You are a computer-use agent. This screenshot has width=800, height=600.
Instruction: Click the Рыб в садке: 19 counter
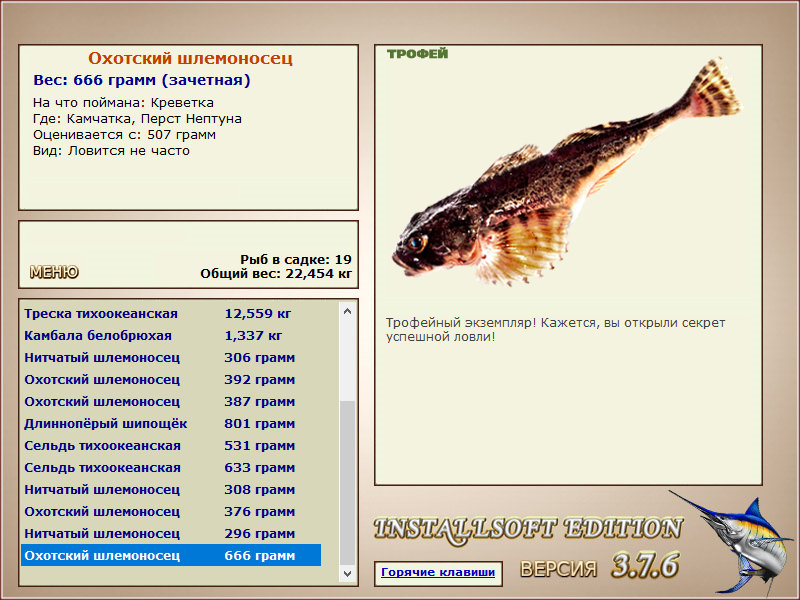point(296,259)
